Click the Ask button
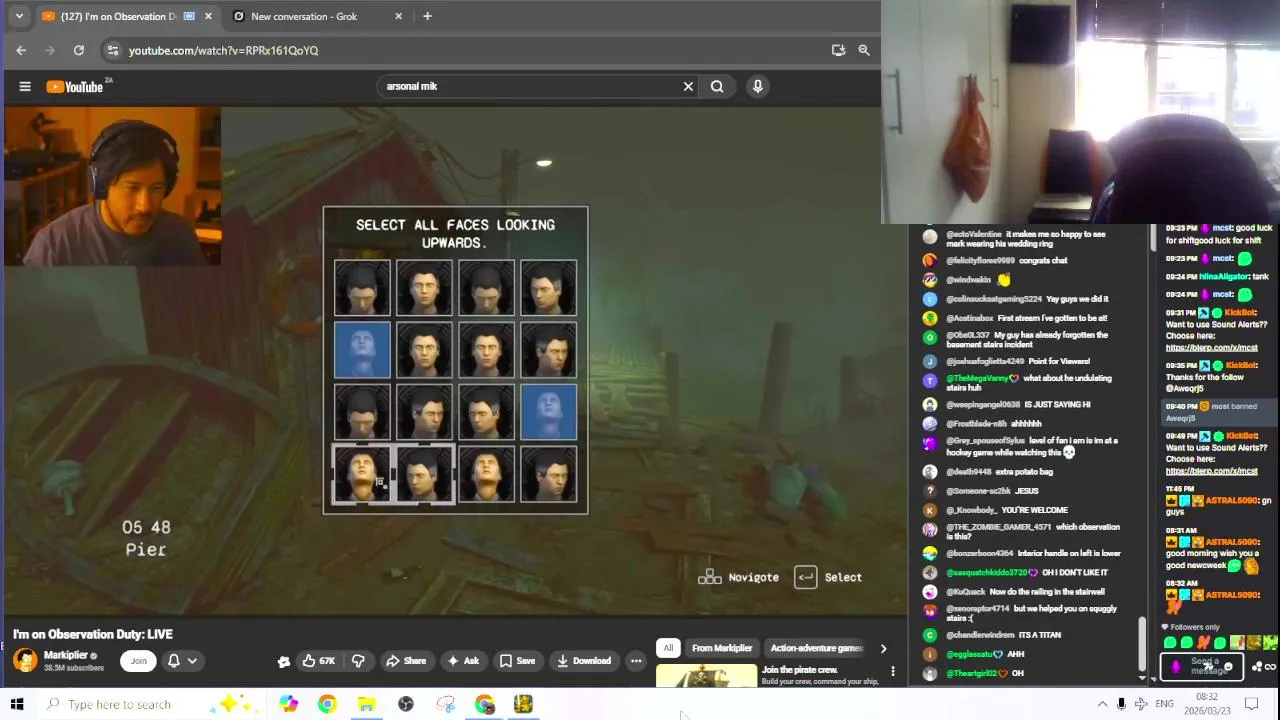The width and height of the screenshot is (1280, 720). [463, 661]
